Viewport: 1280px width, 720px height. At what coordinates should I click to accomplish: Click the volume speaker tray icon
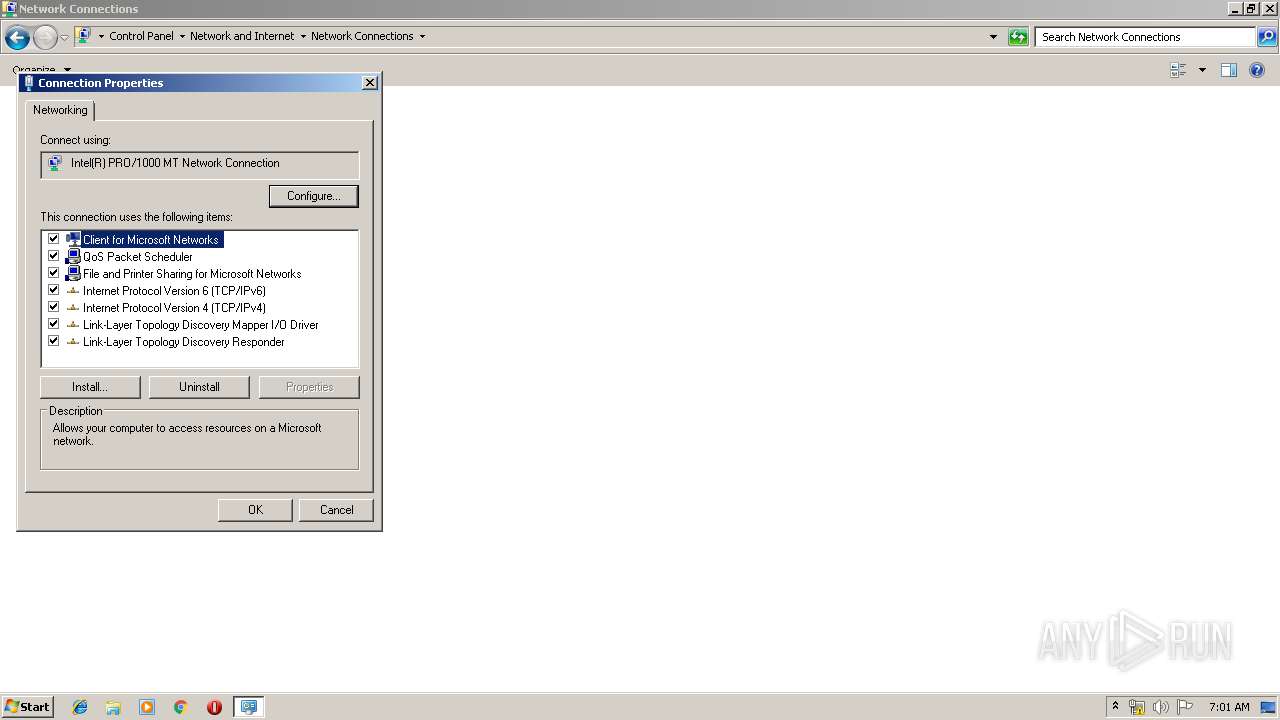tap(1161, 707)
